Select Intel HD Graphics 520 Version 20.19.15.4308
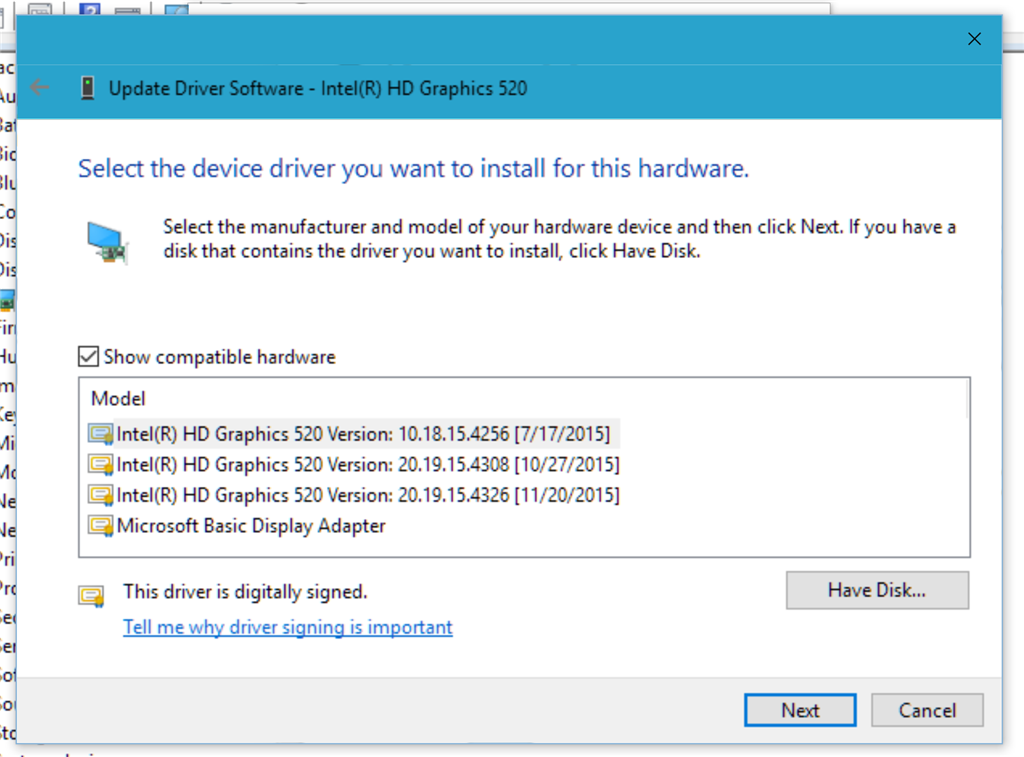The image size is (1024, 757). pos(368,465)
